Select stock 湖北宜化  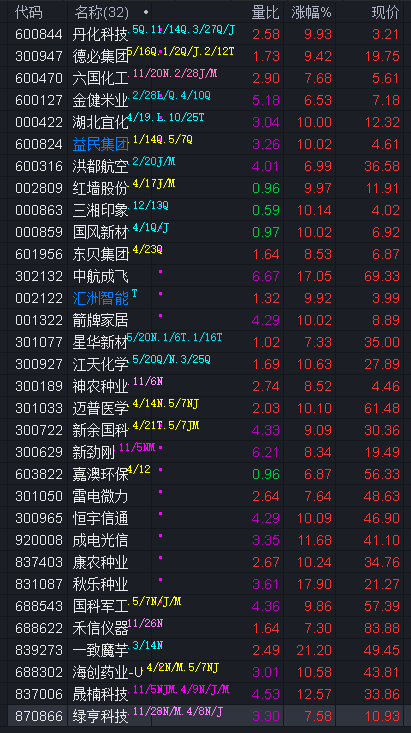click(101, 122)
